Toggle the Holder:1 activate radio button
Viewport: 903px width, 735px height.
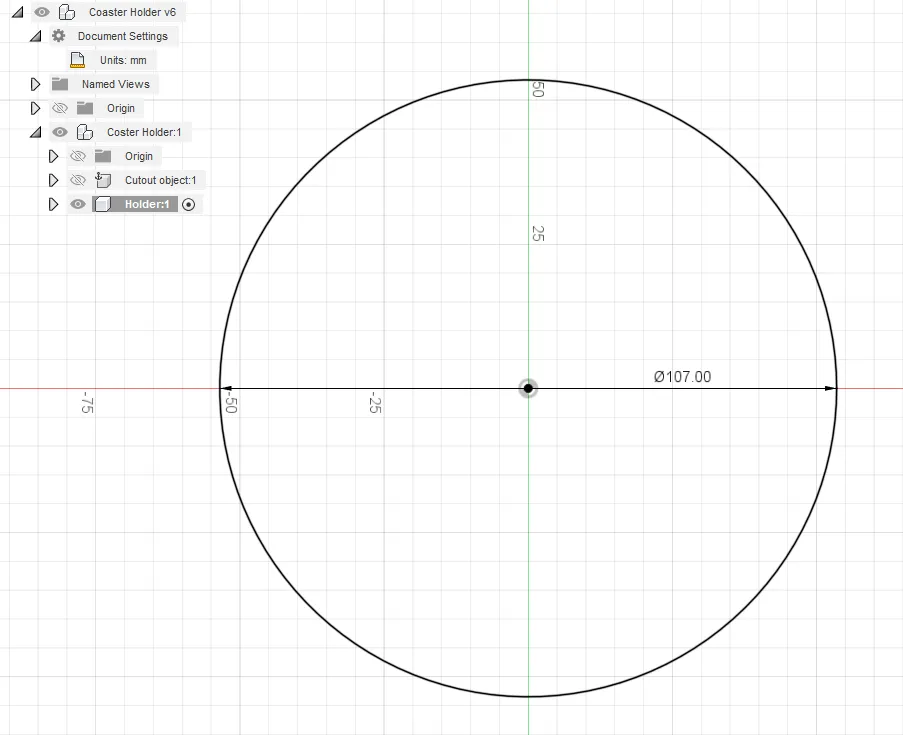tap(188, 204)
